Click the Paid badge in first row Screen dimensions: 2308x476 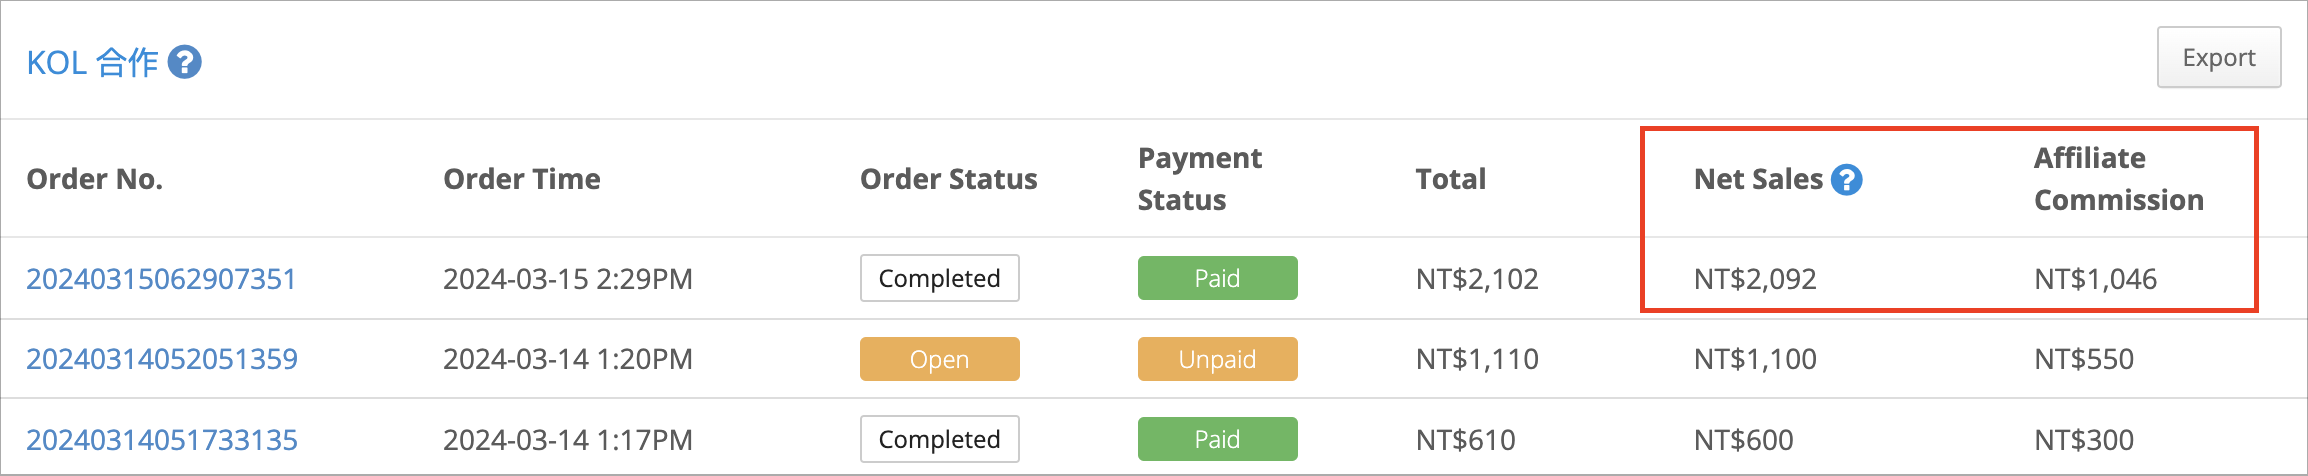1217,278
